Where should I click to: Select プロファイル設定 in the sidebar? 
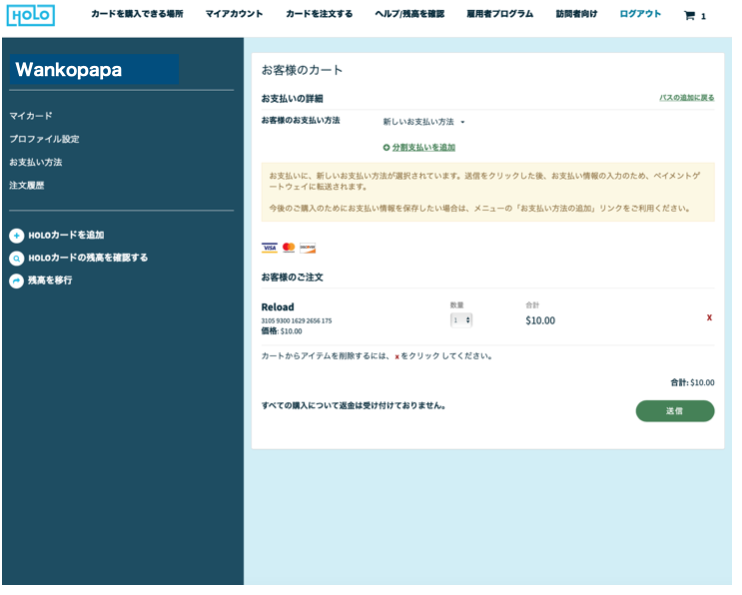44,139
